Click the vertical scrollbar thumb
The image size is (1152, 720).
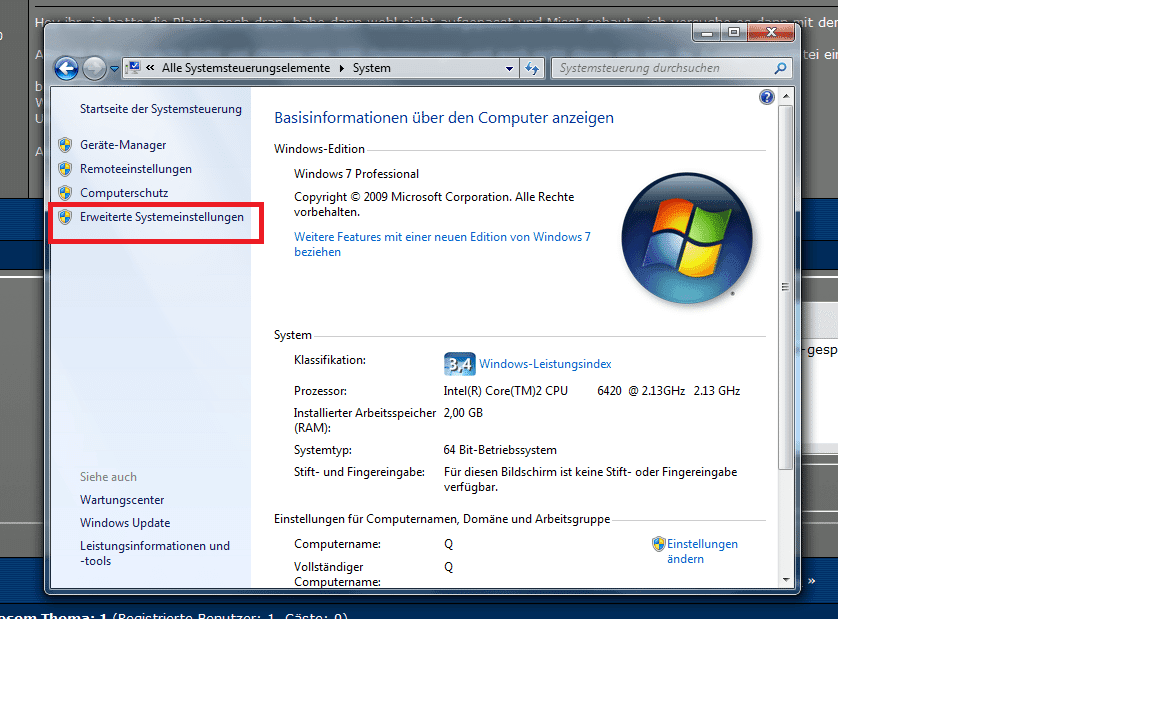coord(786,287)
